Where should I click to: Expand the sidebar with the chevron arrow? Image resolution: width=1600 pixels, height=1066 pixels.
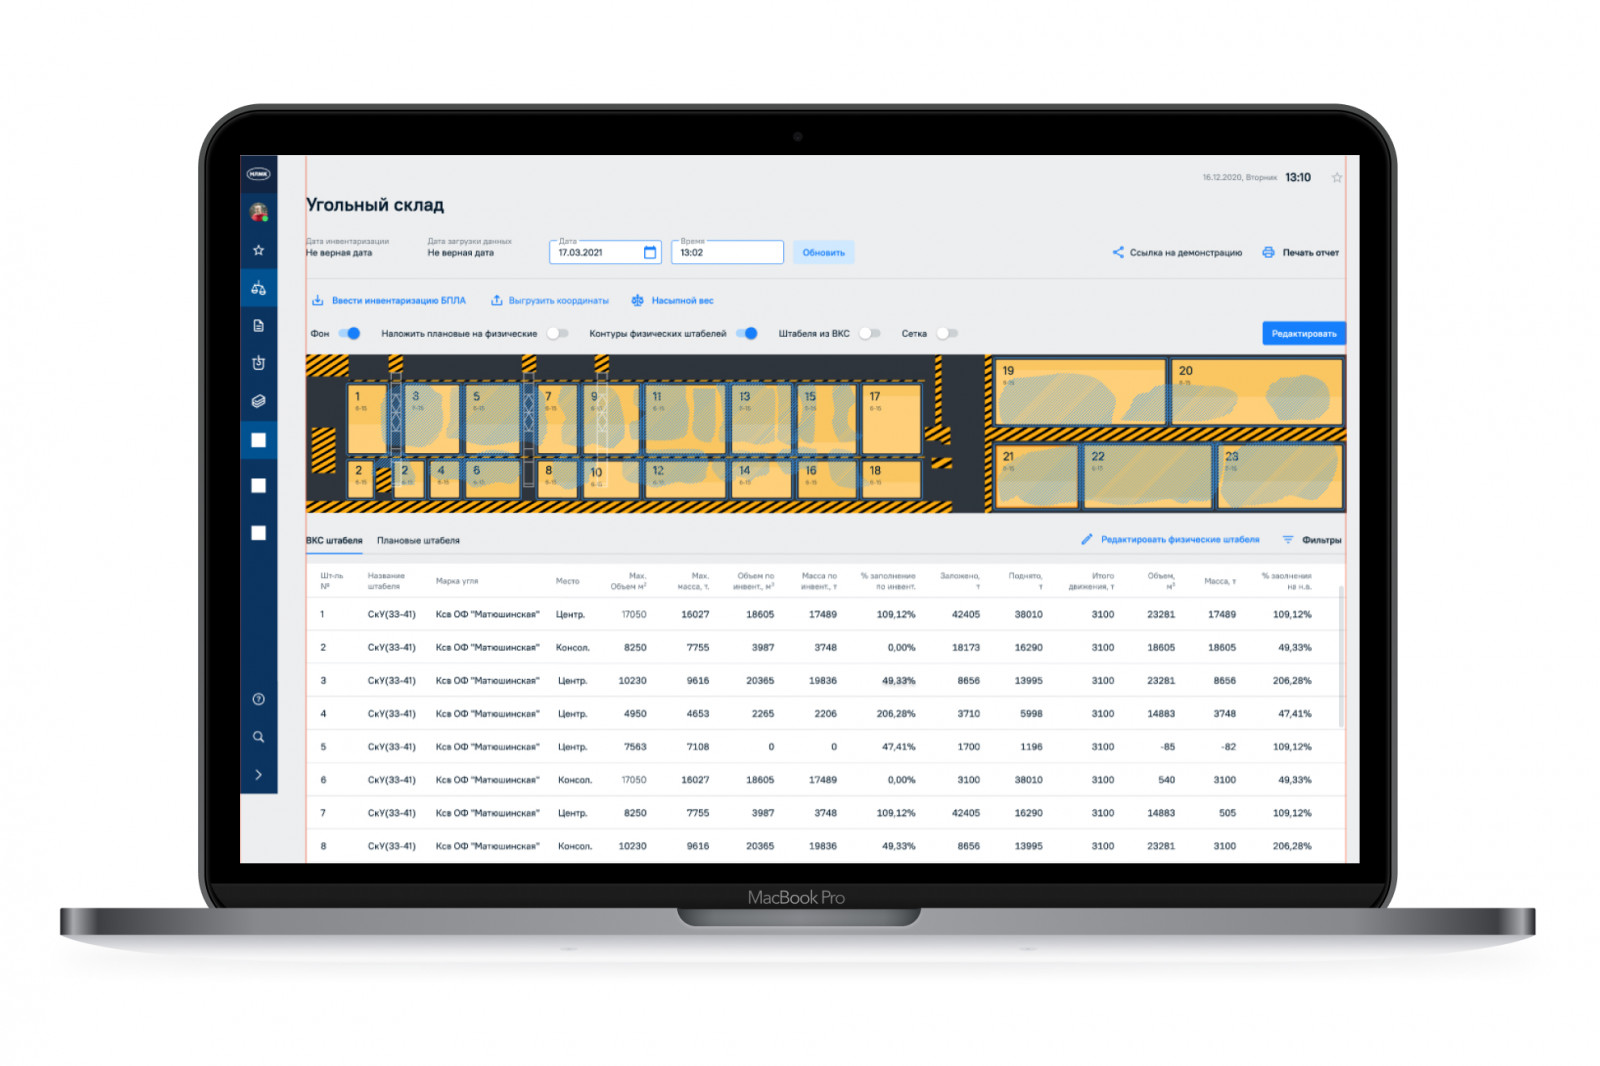click(258, 774)
